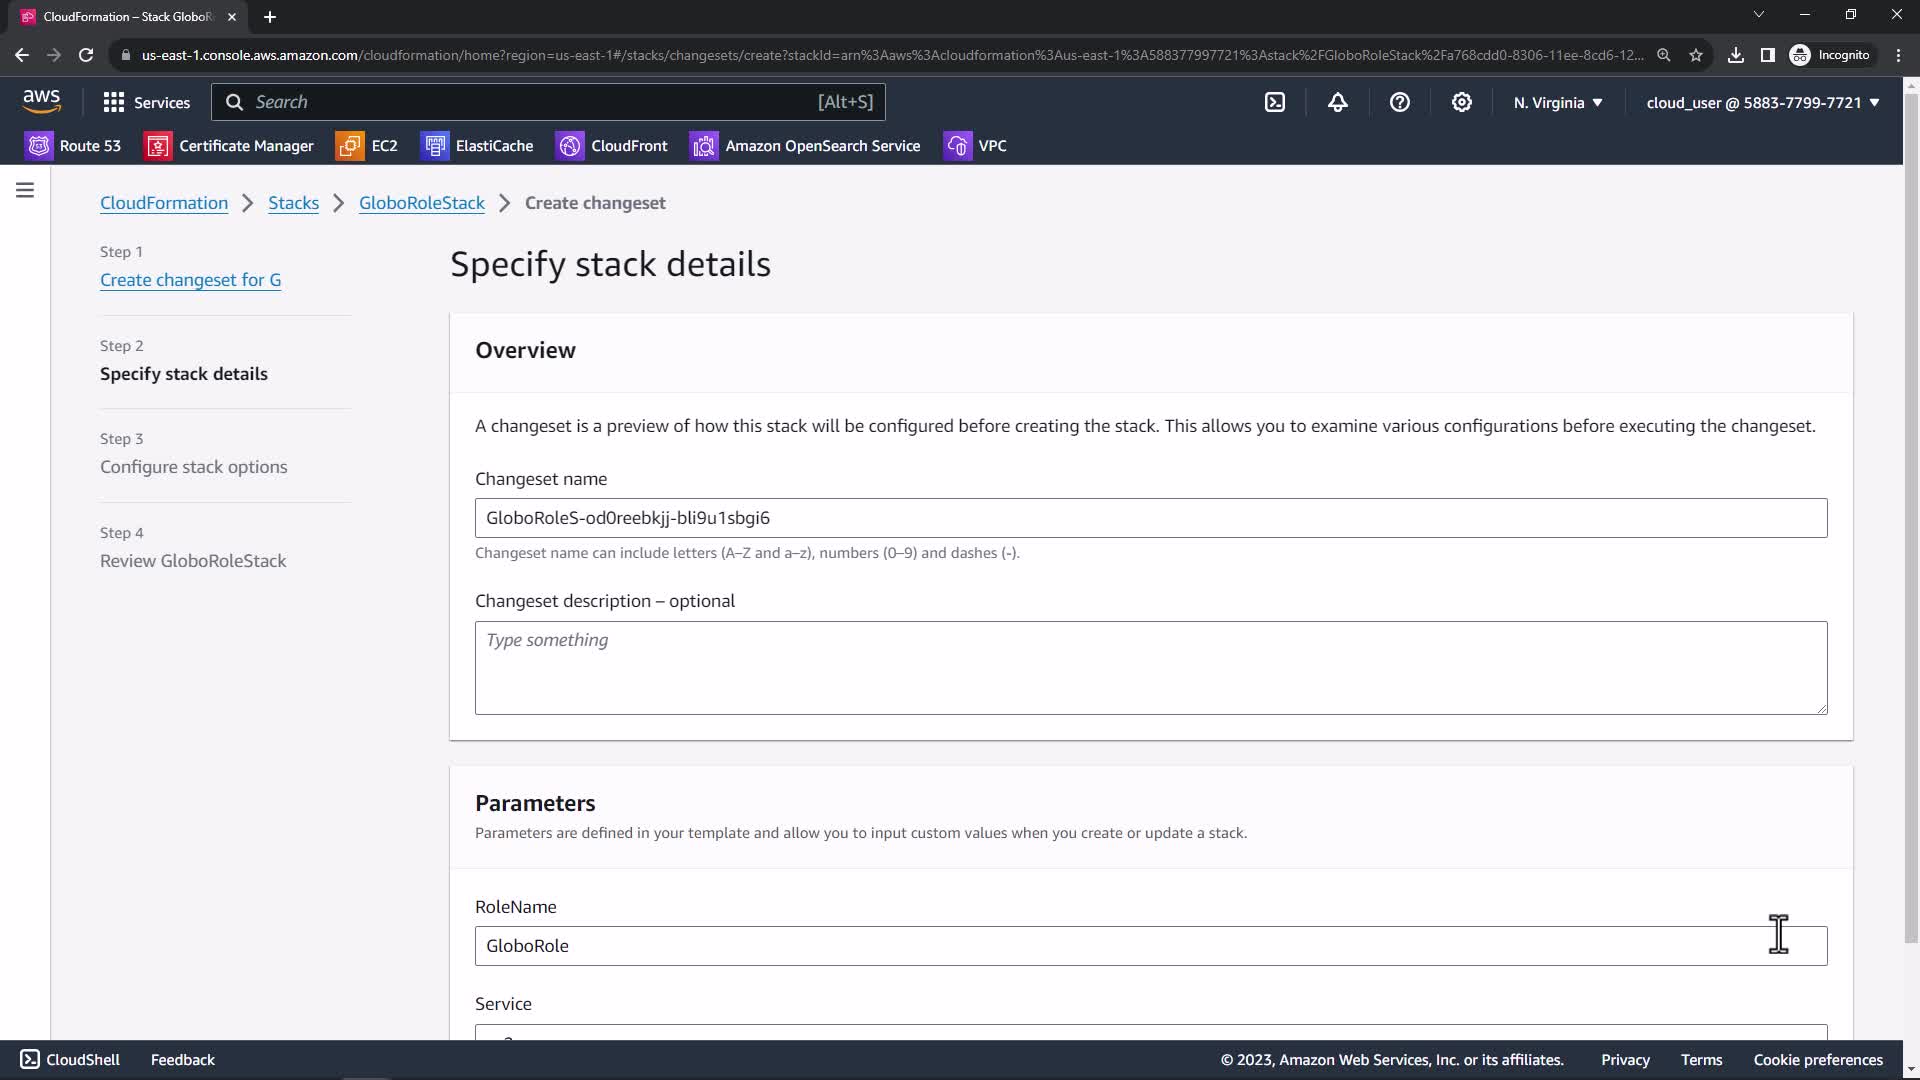Open the notifications bell

click(x=1337, y=102)
